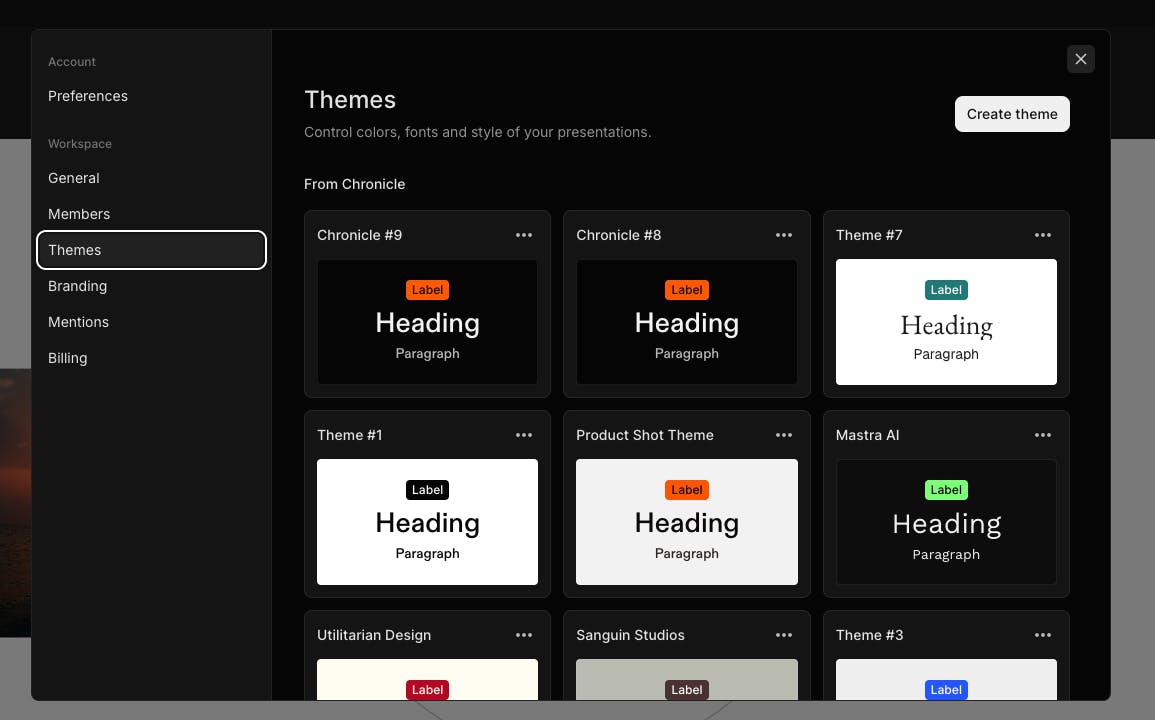Open the Sanguin Studios three-dot menu

pos(784,635)
